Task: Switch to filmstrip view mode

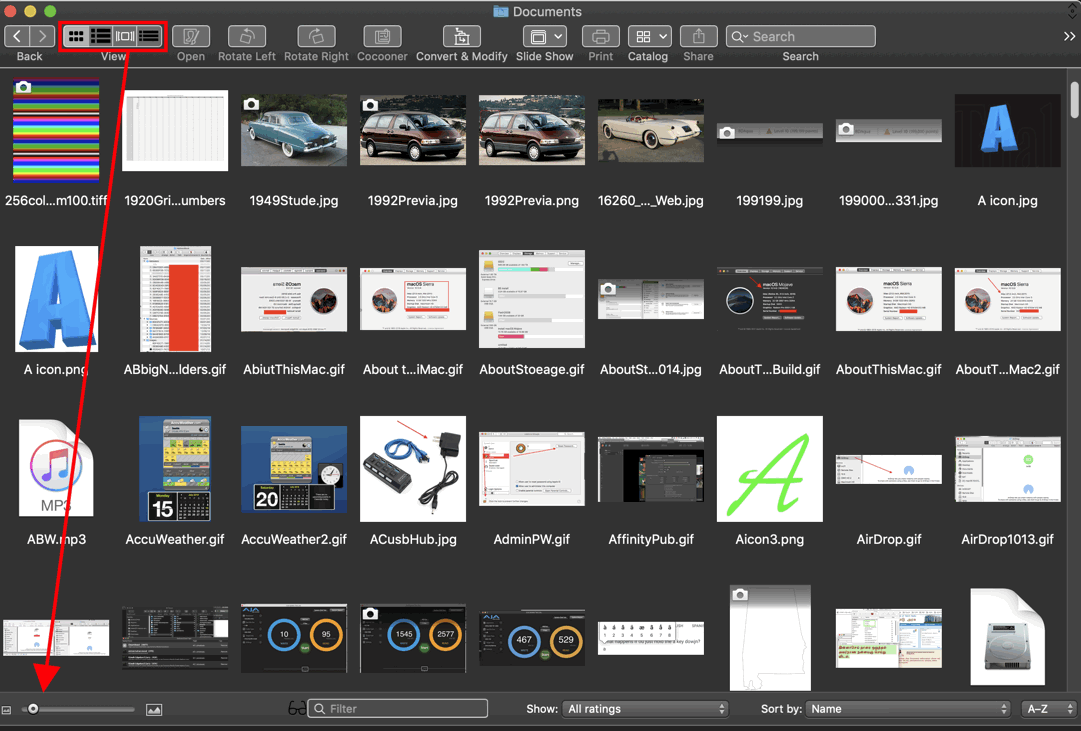Action: [123, 35]
